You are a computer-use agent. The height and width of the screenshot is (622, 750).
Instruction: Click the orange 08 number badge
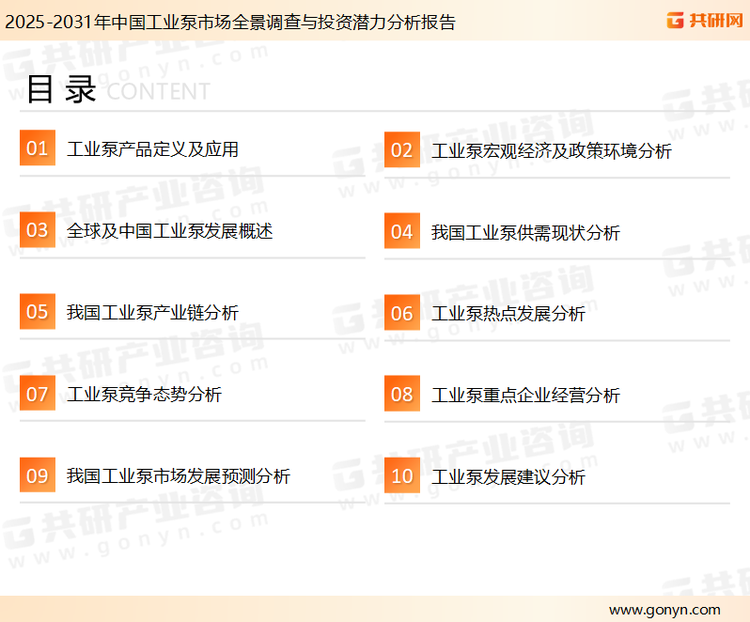(402, 394)
